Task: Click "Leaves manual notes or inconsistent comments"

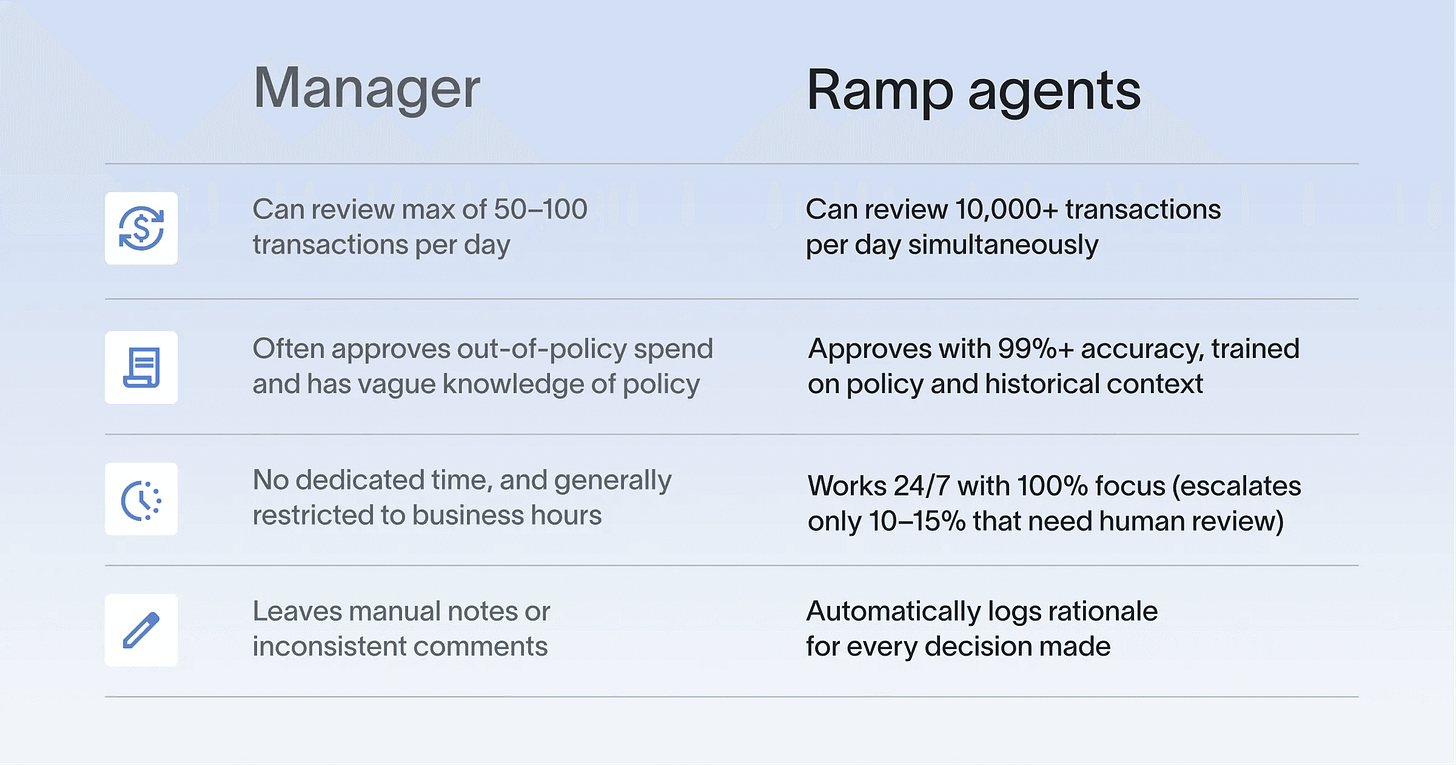Action: coord(400,628)
